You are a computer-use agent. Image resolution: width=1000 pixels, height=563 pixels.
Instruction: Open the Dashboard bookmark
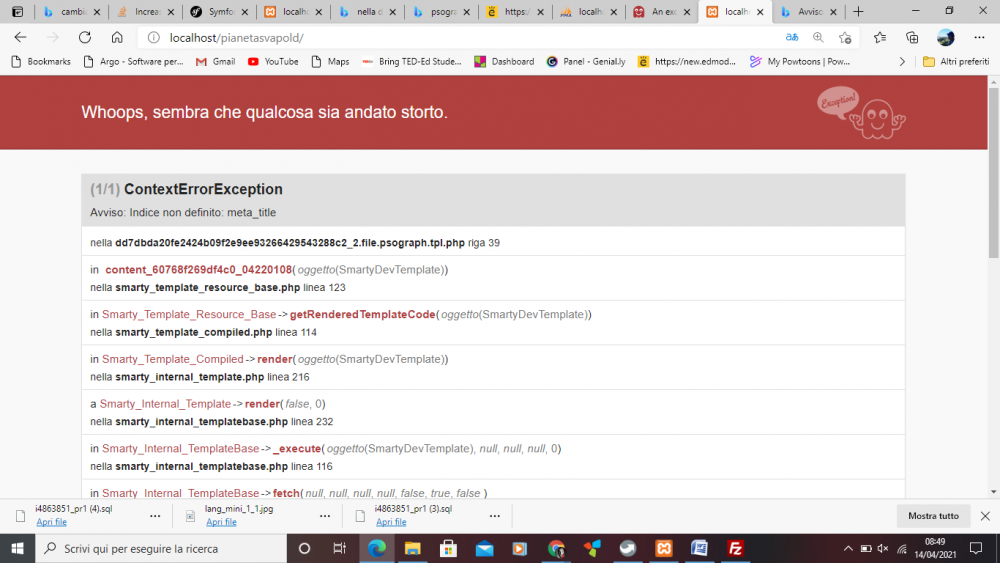(x=504, y=62)
